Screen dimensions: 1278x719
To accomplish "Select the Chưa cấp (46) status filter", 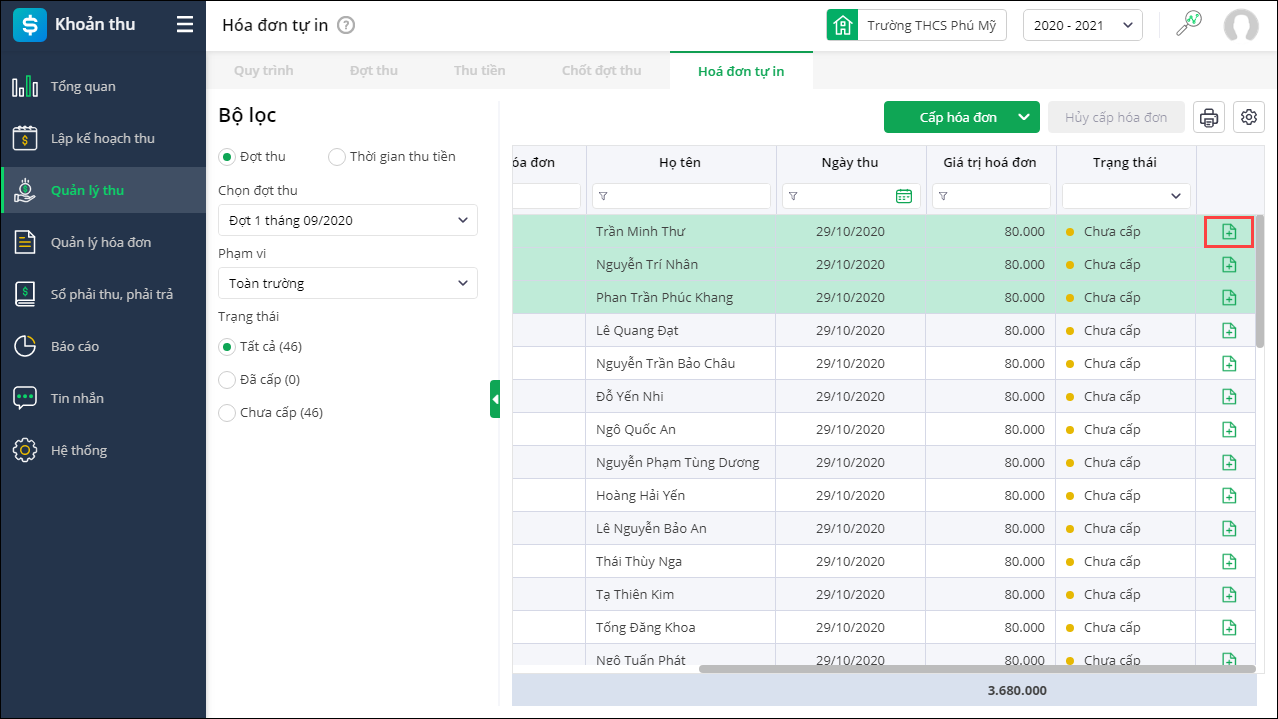I will pyautogui.click(x=227, y=413).
